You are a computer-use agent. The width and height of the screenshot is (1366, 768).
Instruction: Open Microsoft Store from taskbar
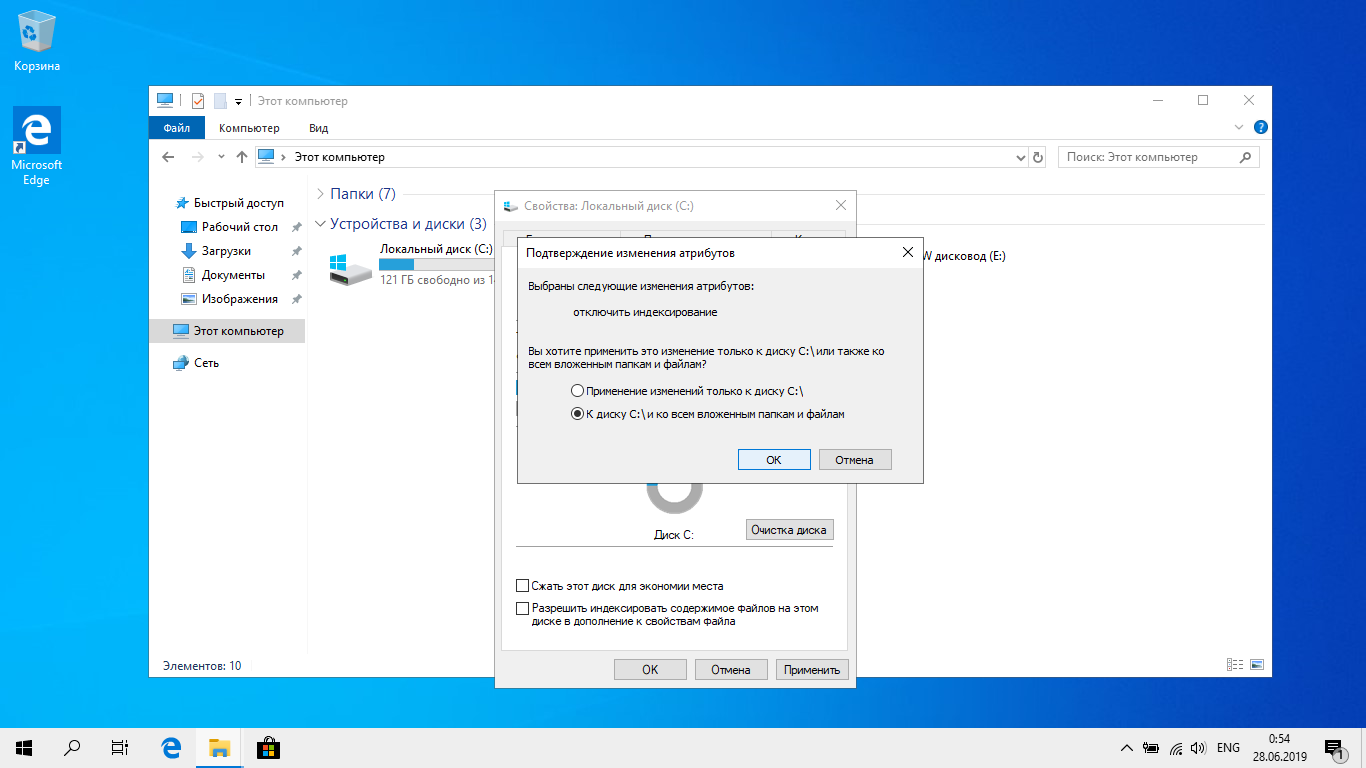[x=267, y=747]
